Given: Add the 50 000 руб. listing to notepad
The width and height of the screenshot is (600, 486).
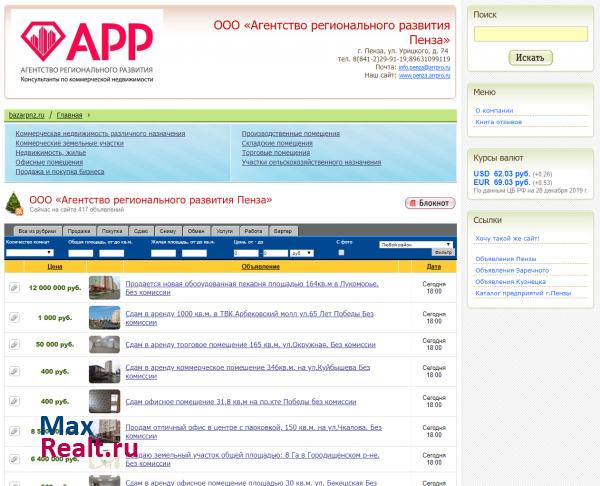Looking at the screenshot, I should [x=14, y=344].
